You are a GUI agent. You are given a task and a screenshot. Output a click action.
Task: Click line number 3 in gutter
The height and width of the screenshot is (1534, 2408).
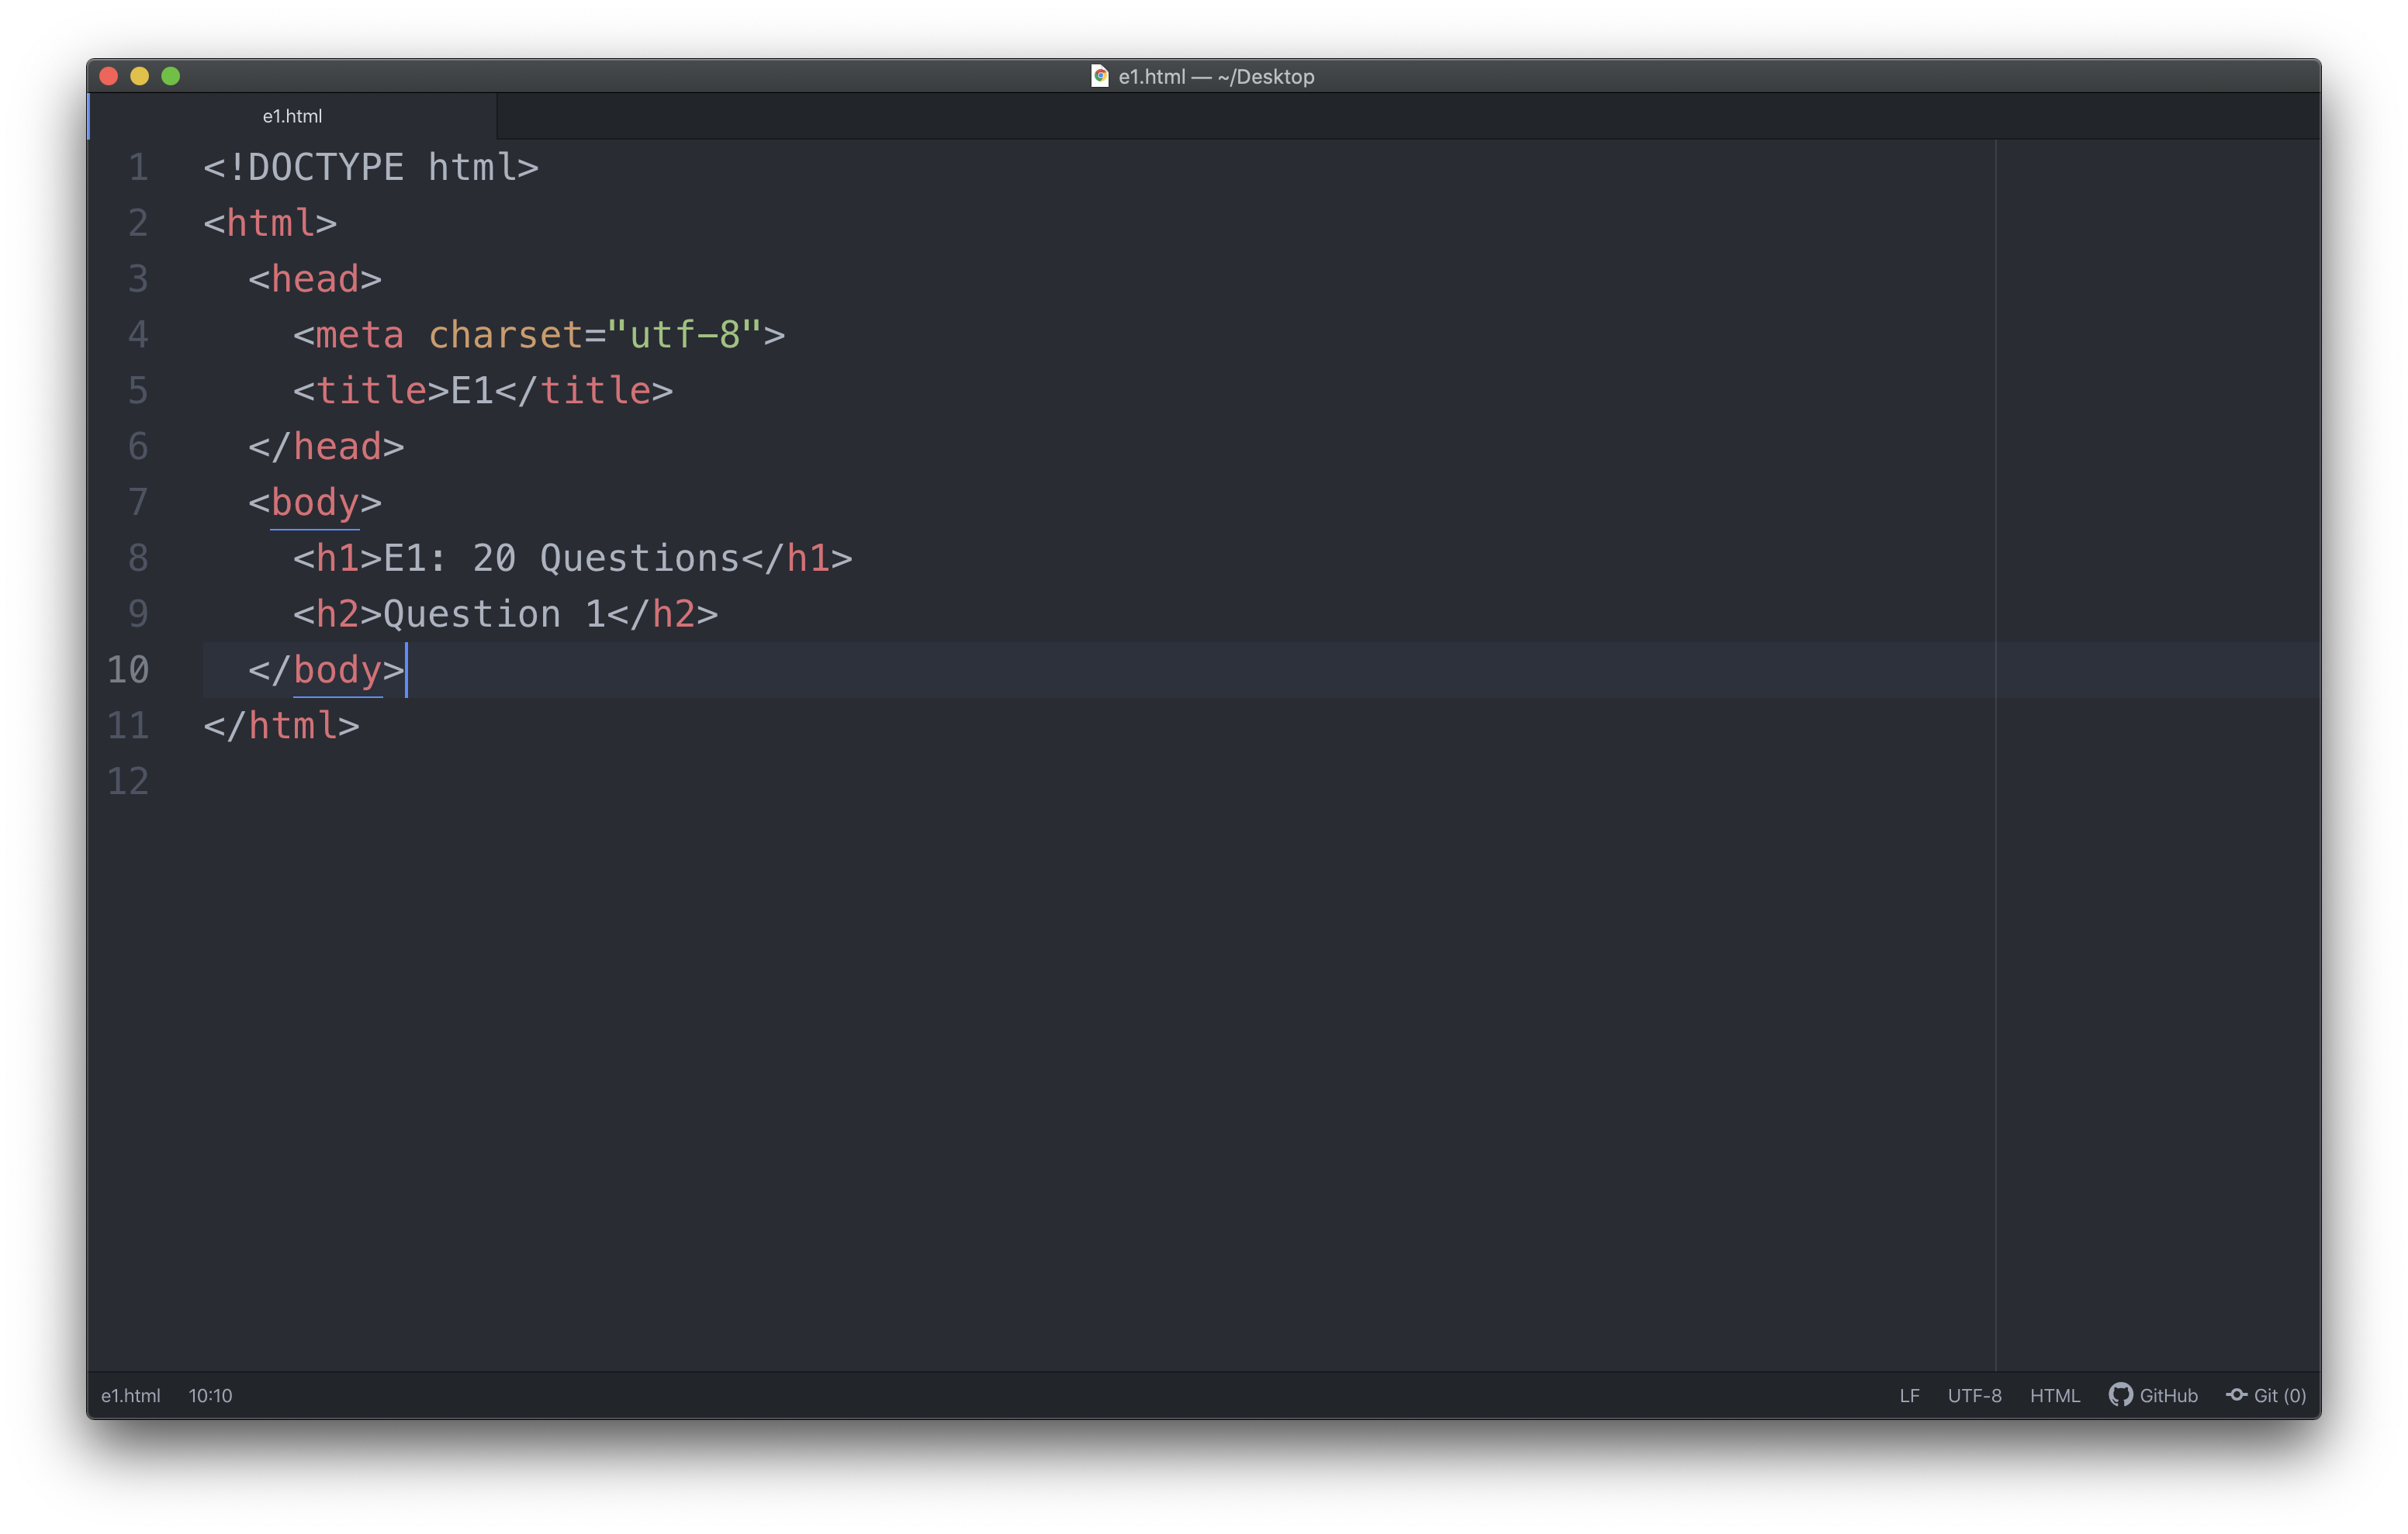click(x=138, y=279)
